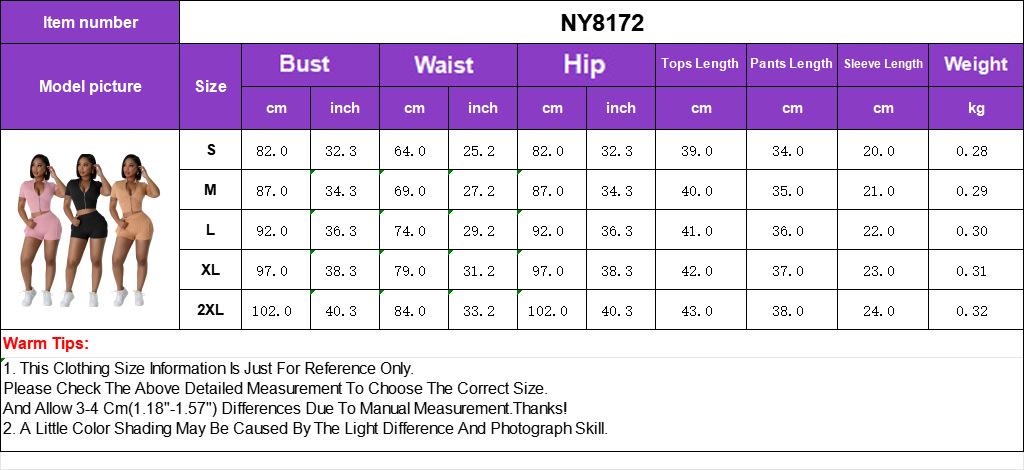Image resolution: width=1024 pixels, height=470 pixels.
Task: Click the red Warm Tips heading
Action: [x=46, y=344]
